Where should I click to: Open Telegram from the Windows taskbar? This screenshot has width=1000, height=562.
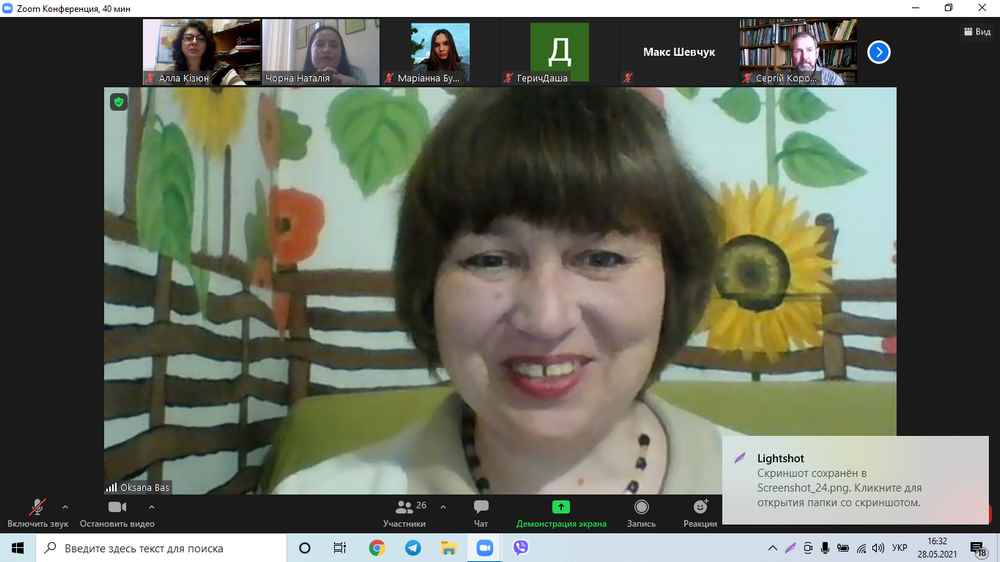click(x=413, y=548)
